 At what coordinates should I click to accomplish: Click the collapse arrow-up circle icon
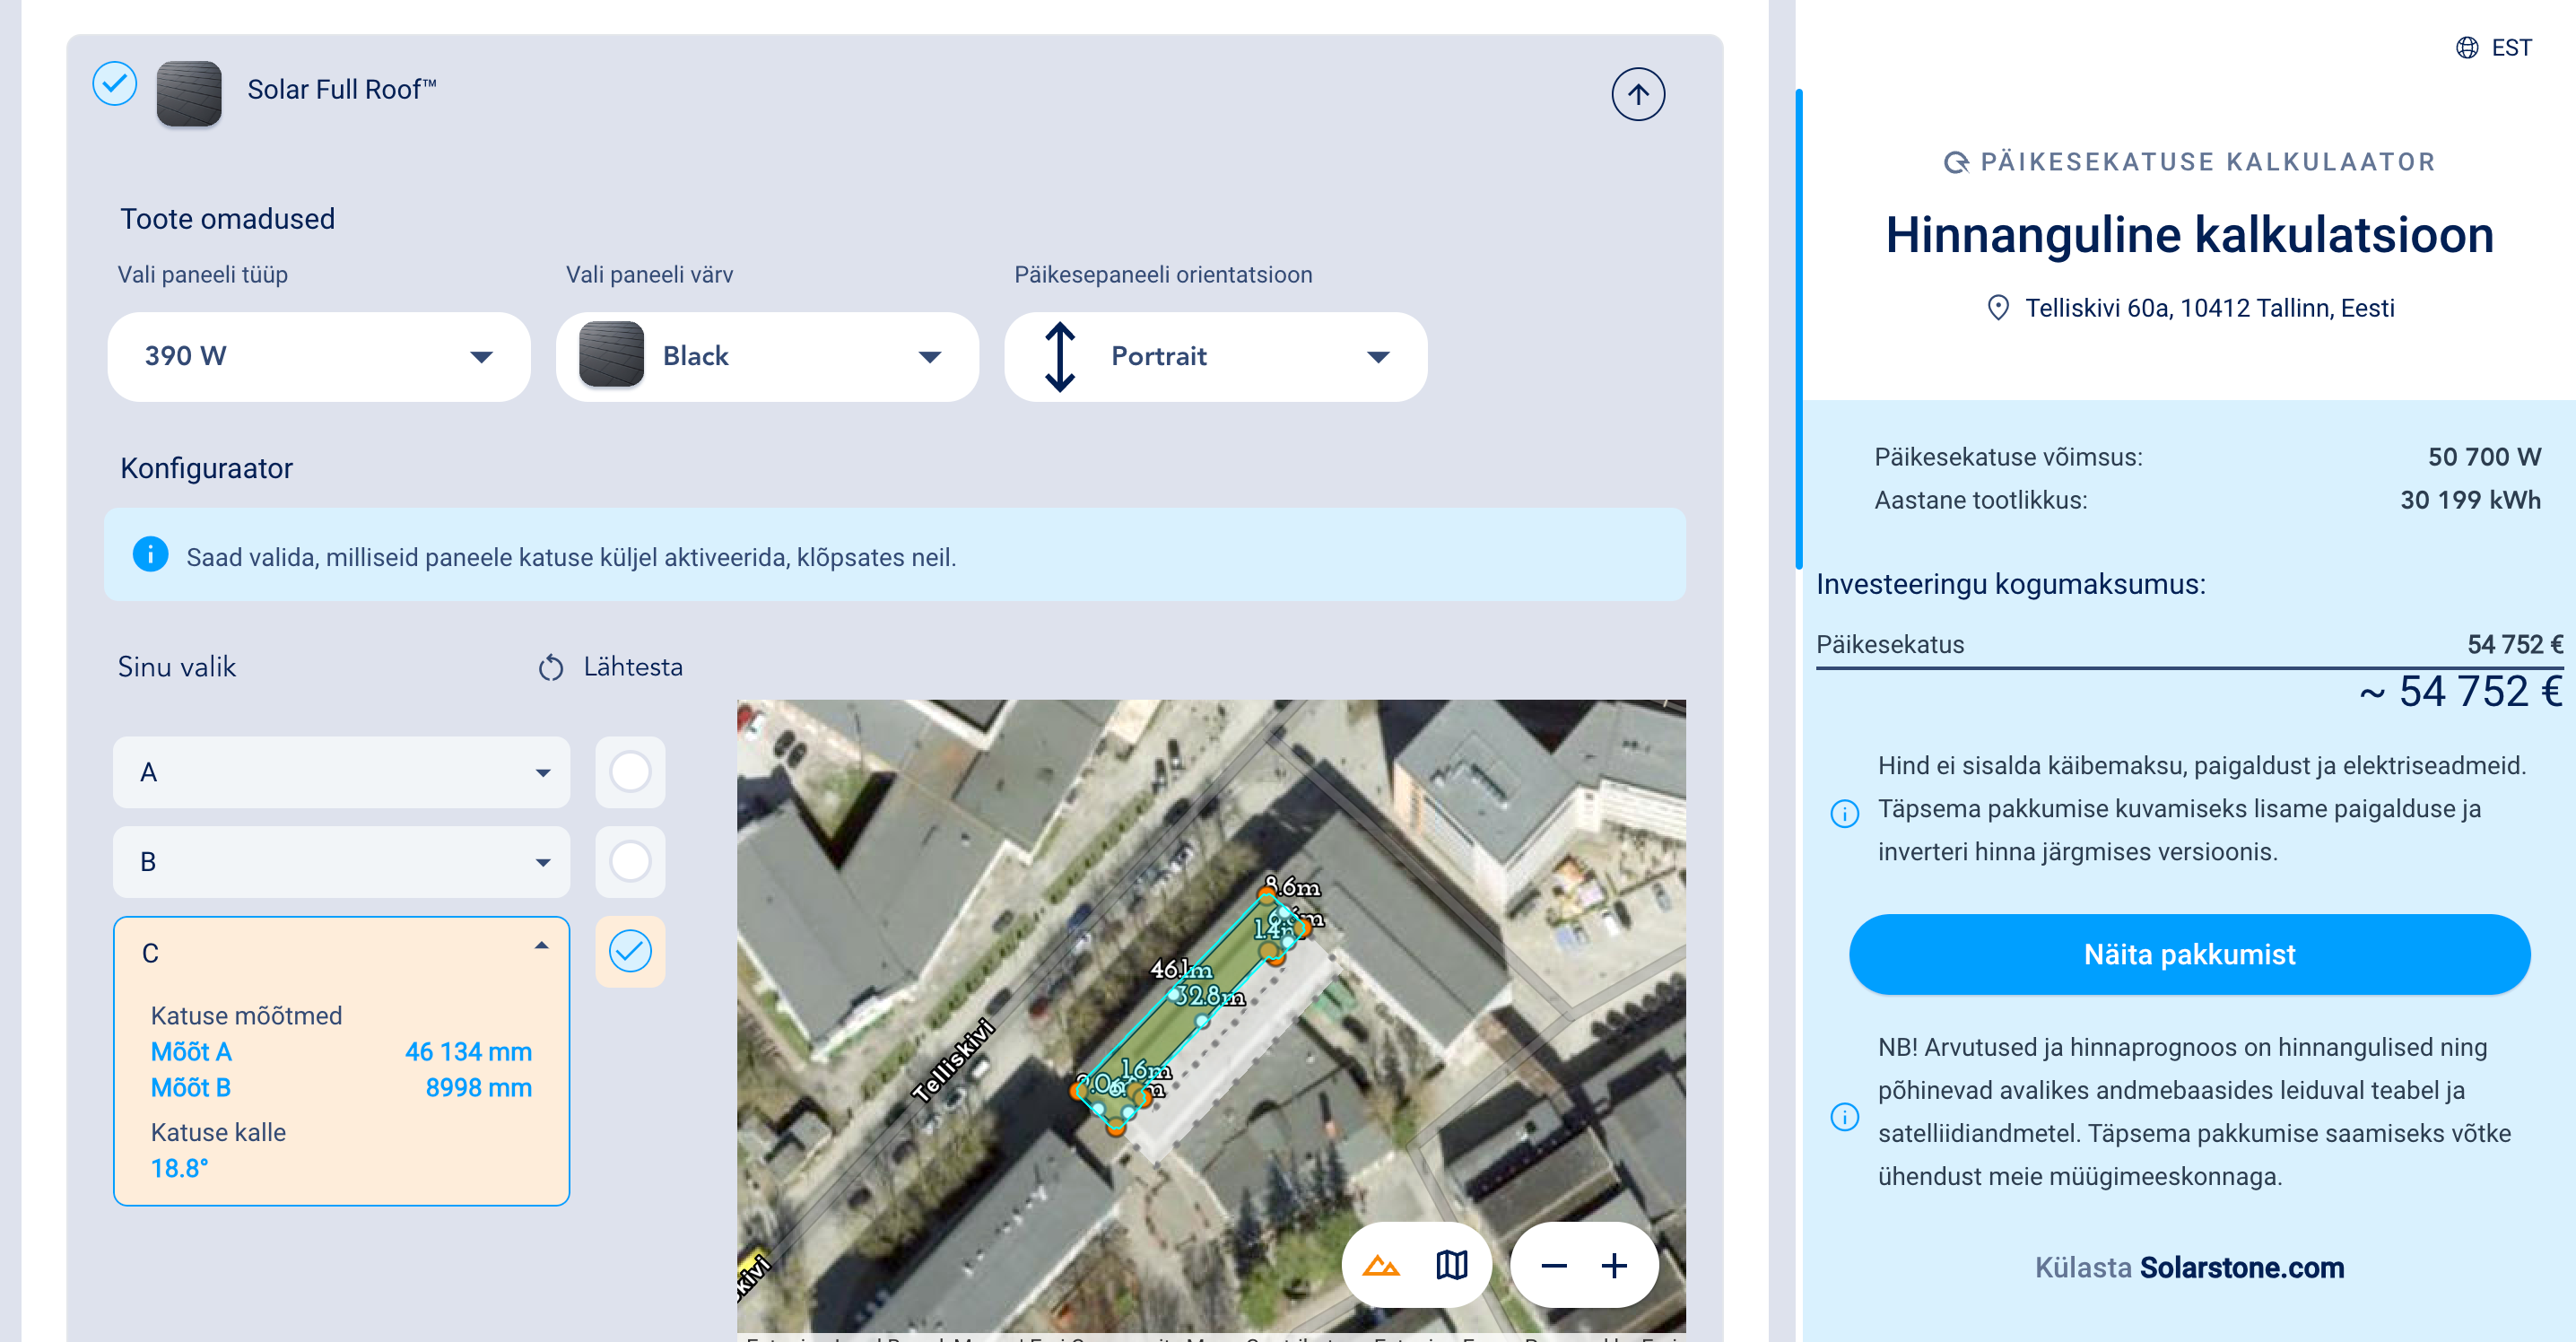1637,95
